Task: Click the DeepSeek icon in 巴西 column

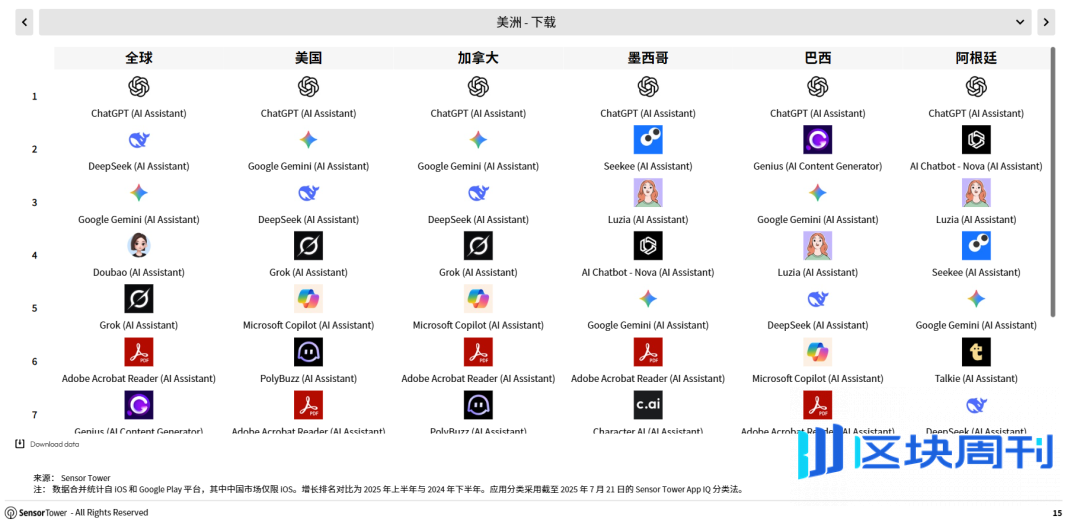Action: (818, 299)
